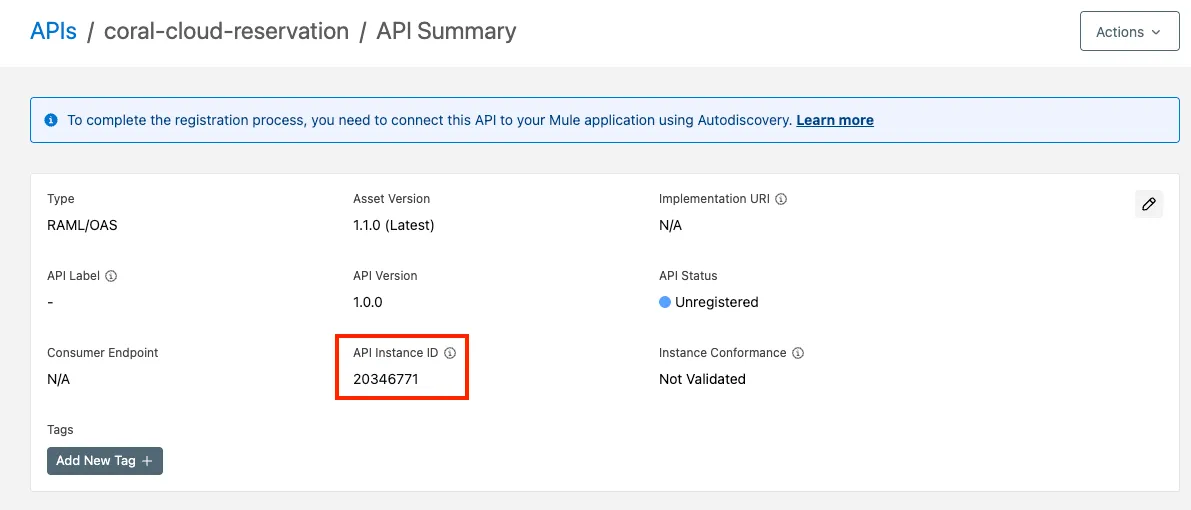Click the pencil edit icon

pyautogui.click(x=1149, y=204)
